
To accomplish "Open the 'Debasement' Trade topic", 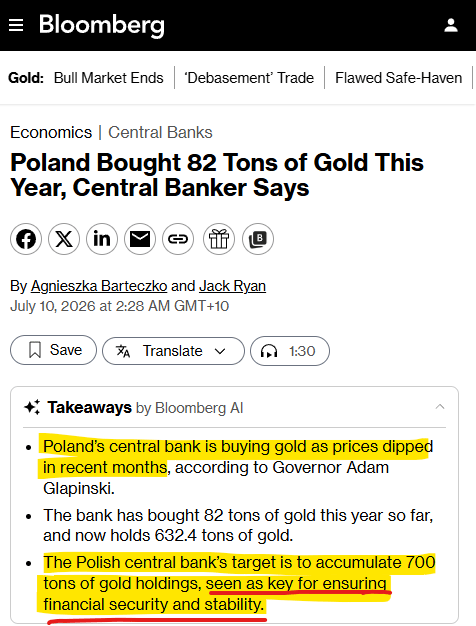I will tap(249, 78).
